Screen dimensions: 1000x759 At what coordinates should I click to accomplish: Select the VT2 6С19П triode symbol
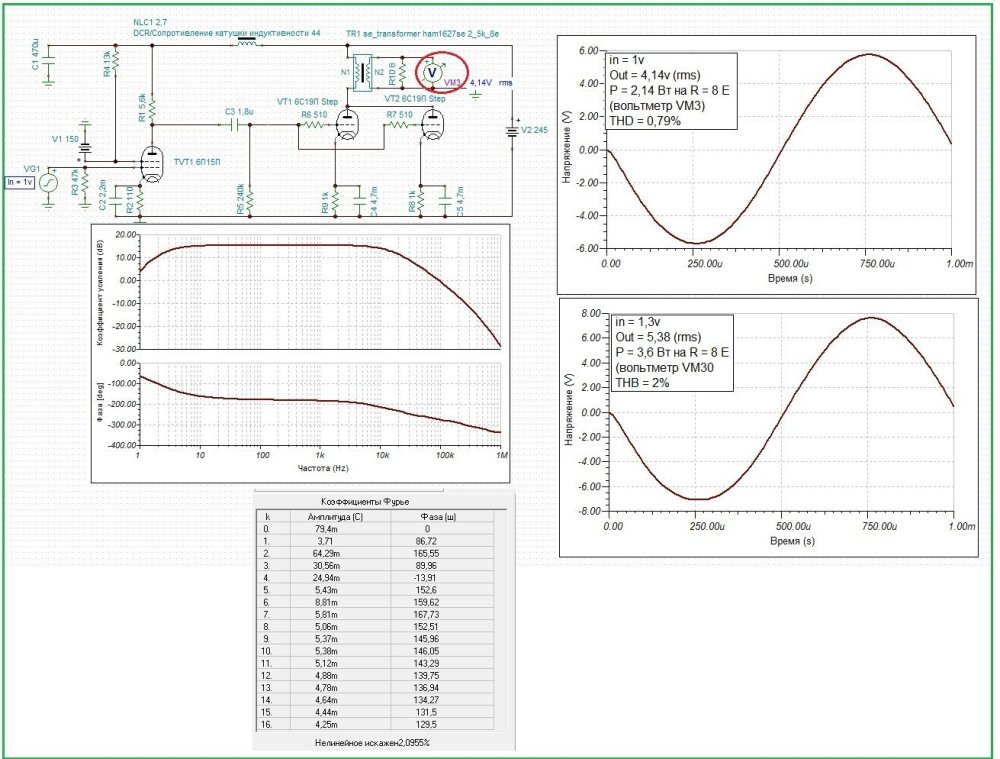click(x=432, y=124)
